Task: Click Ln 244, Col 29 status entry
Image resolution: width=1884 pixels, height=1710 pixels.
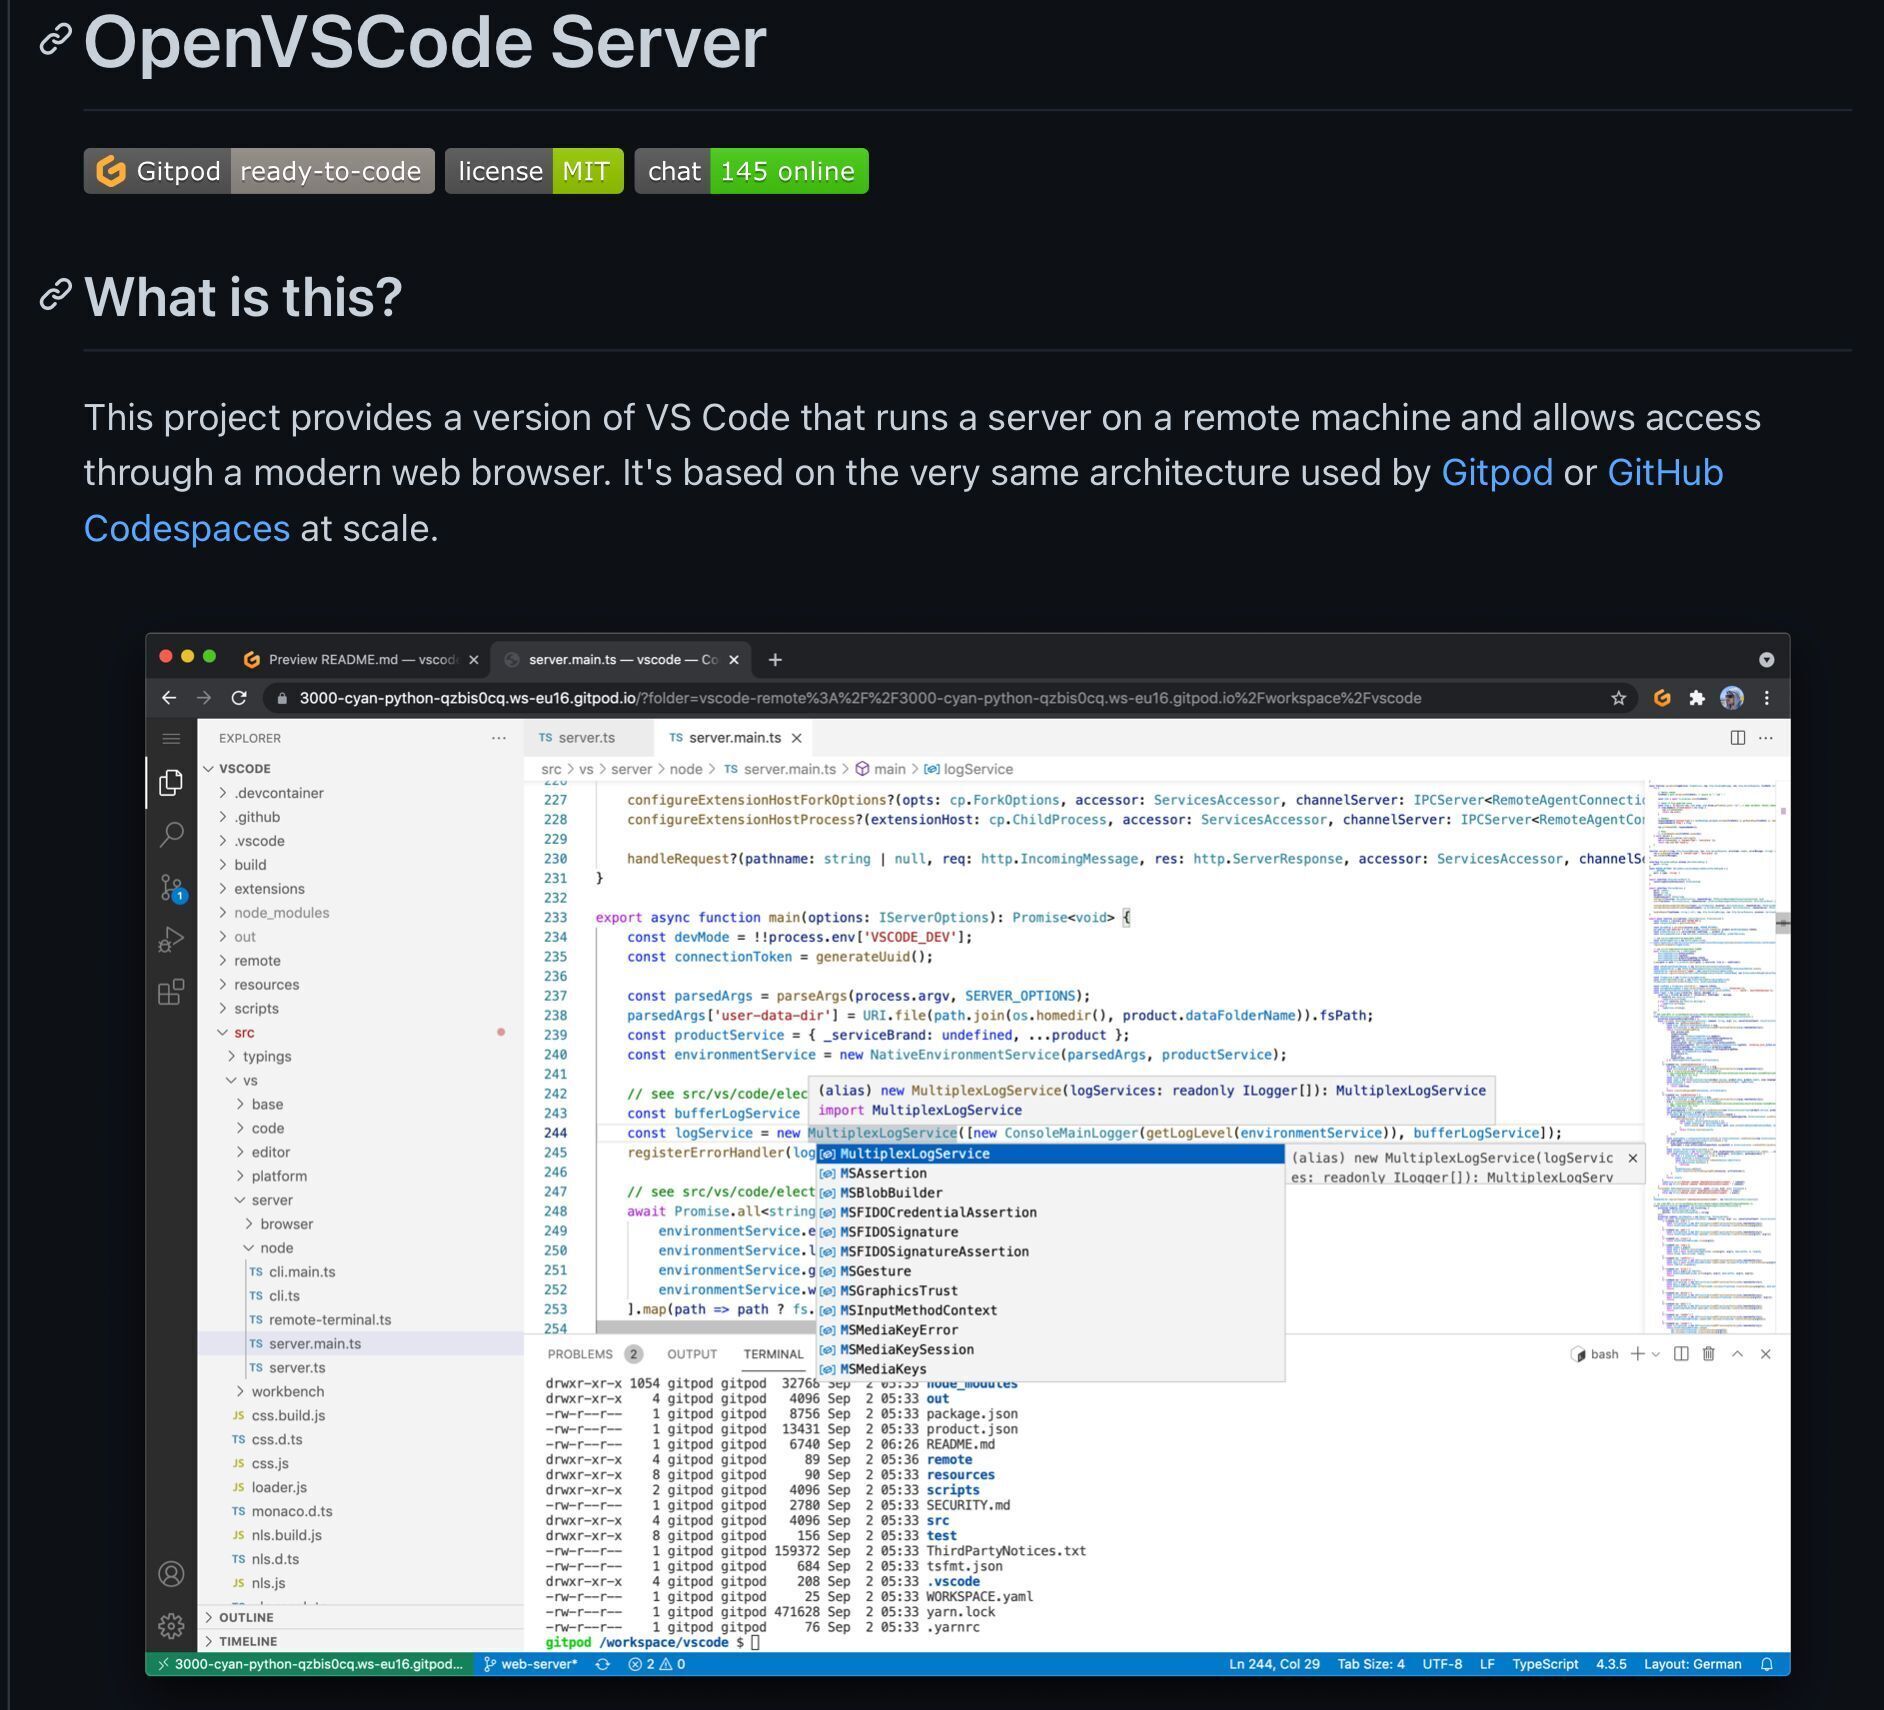Action: click(x=1274, y=1665)
